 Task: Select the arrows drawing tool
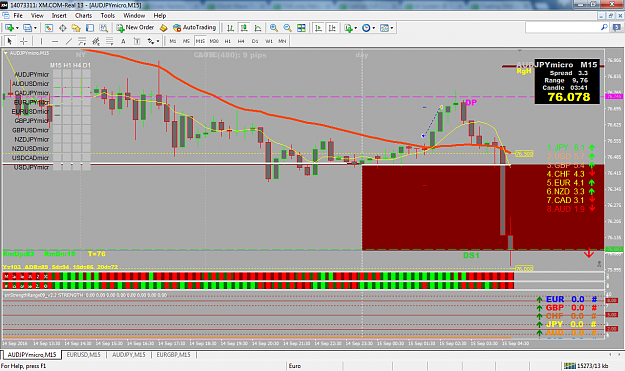click(x=151, y=41)
